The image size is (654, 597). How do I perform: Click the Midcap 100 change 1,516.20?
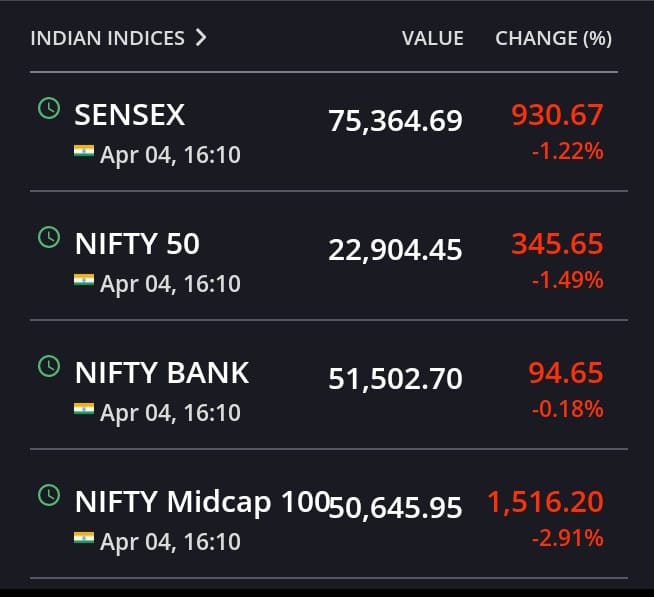point(546,502)
